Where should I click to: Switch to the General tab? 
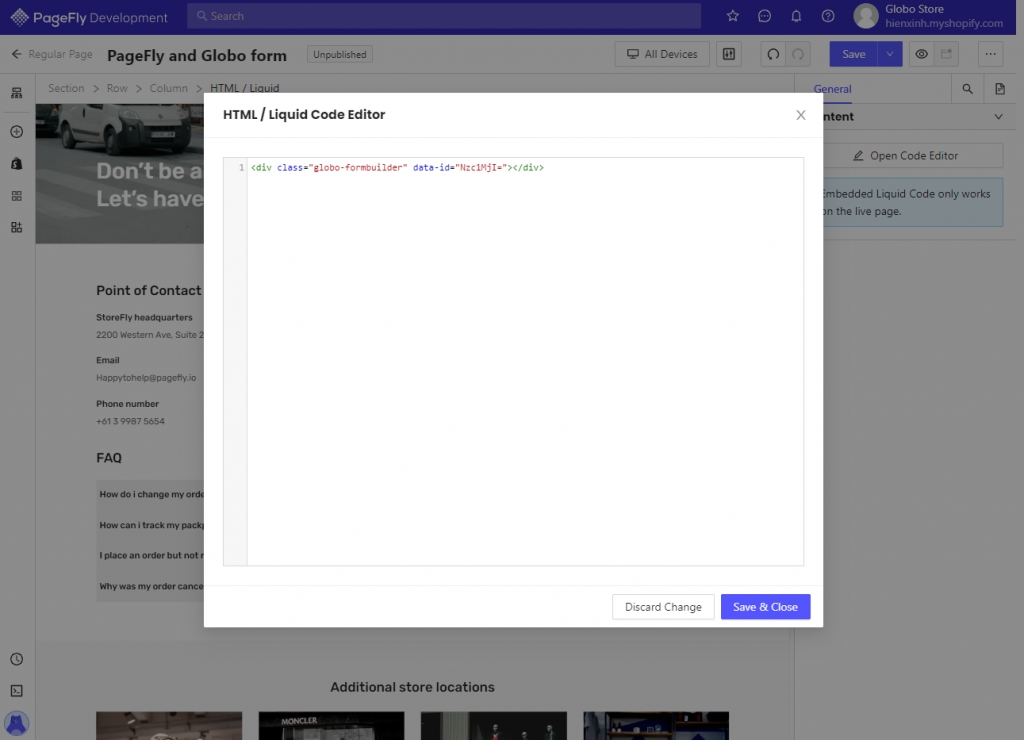click(832, 89)
